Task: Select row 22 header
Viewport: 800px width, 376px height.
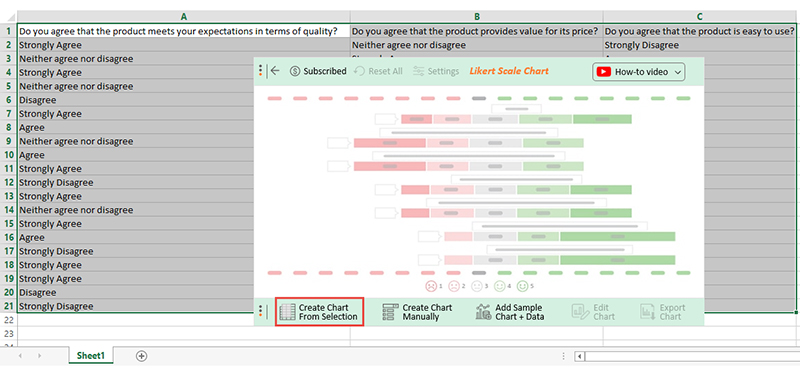Action: [x=9, y=320]
